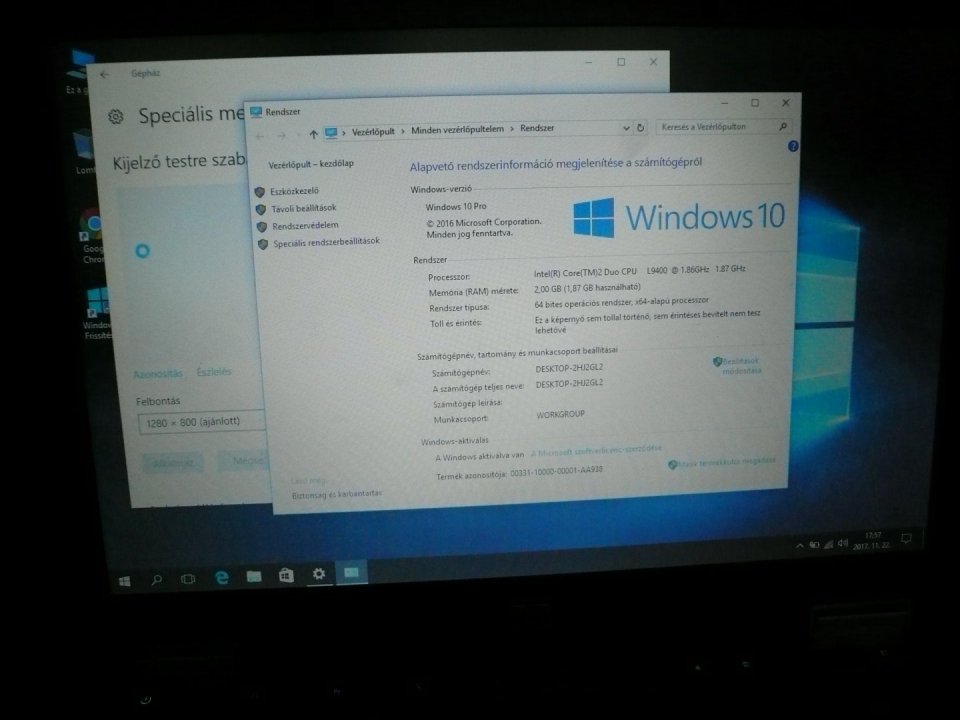Go to Vezérlőpult – kezdőlap

[311, 163]
